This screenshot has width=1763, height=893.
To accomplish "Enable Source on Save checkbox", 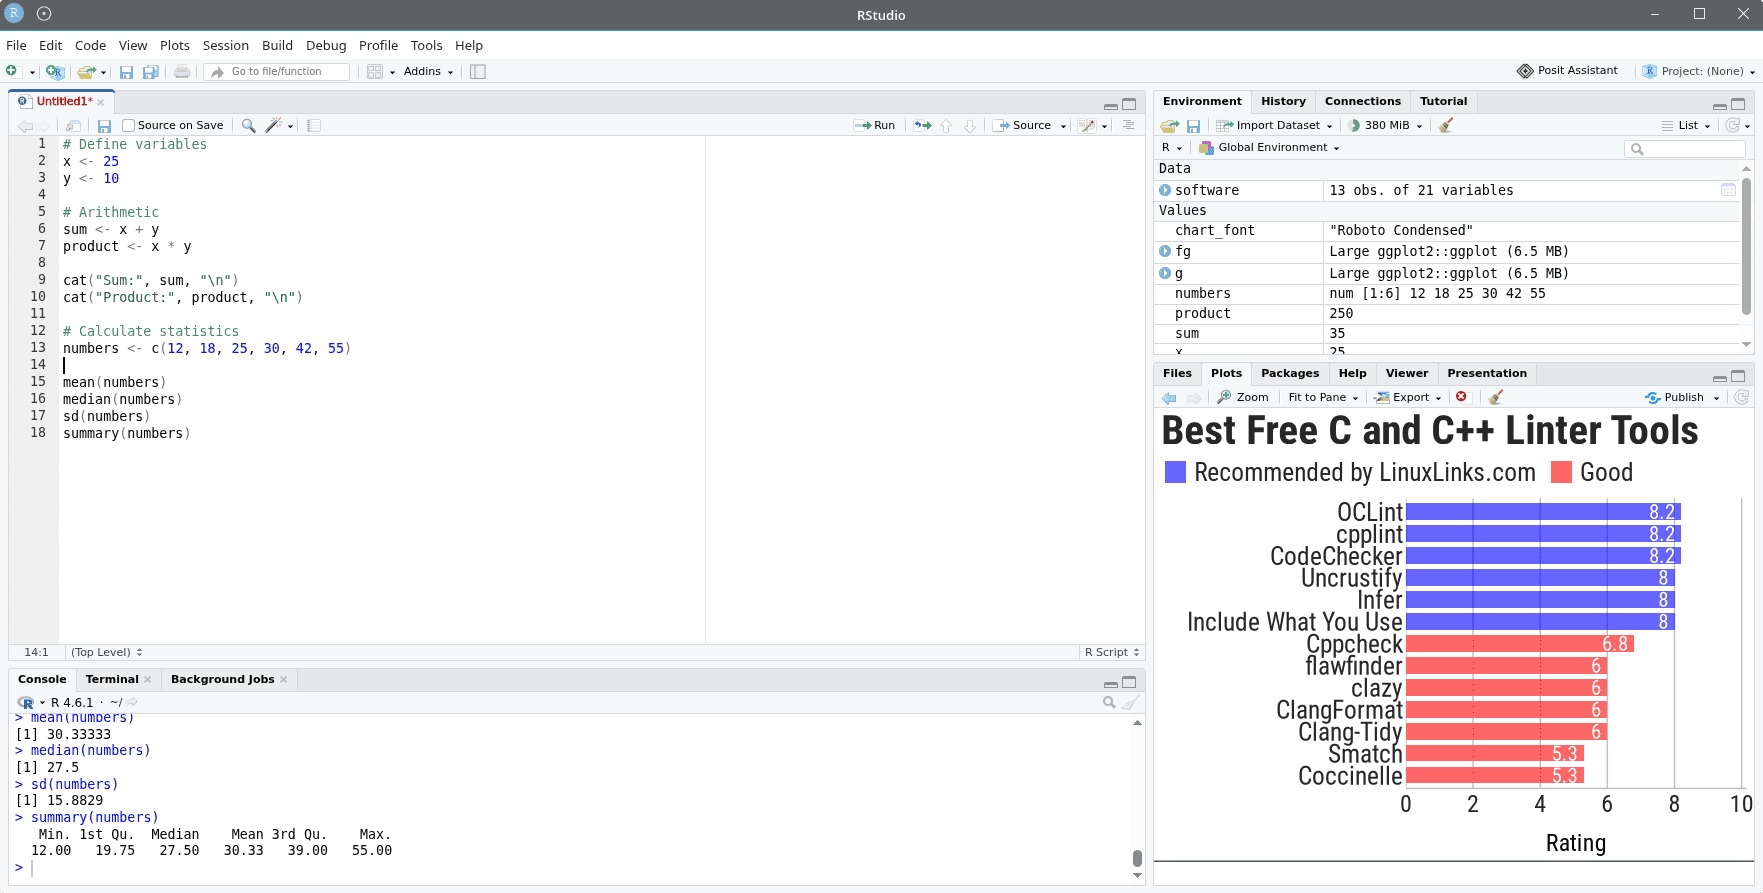I will tap(128, 125).
